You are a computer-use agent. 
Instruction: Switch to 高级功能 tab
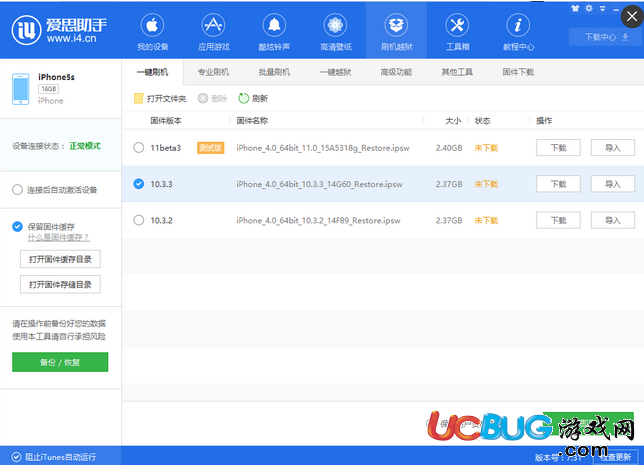(x=396, y=72)
